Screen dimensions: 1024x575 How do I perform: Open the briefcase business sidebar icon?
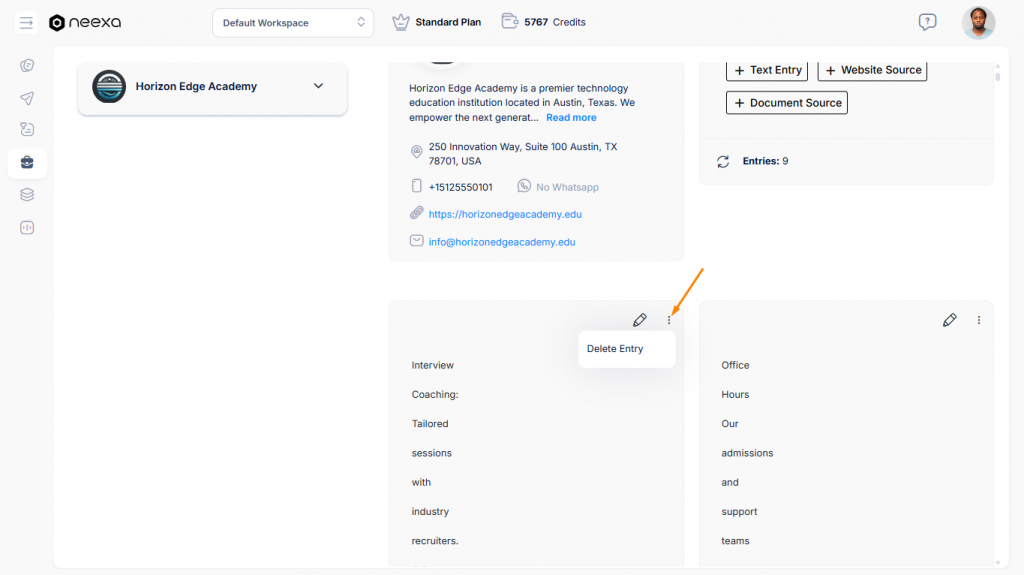coord(27,163)
